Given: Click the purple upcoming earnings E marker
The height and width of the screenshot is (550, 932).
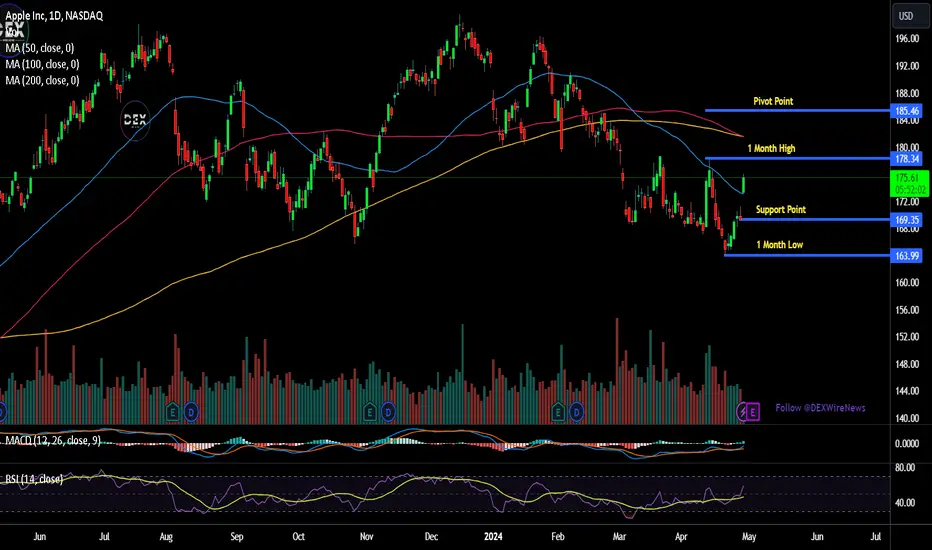Looking at the screenshot, I should coord(753,411).
